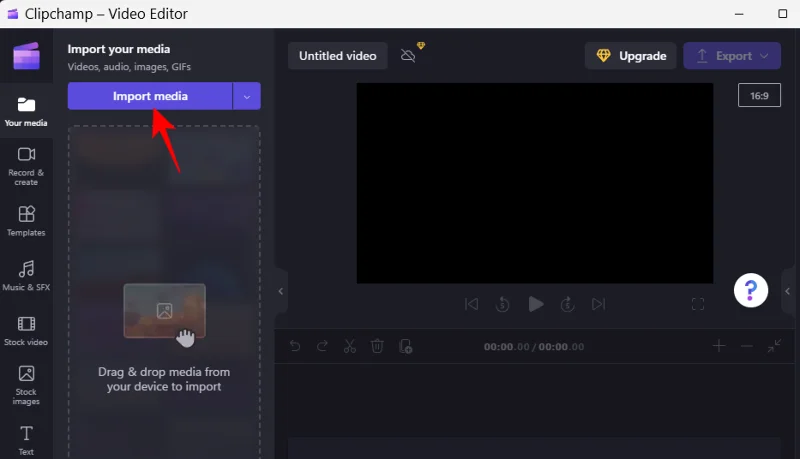The height and width of the screenshot is (459, 800).
Task: Rewind 5 seconds
Action: (x=503, y=304)
